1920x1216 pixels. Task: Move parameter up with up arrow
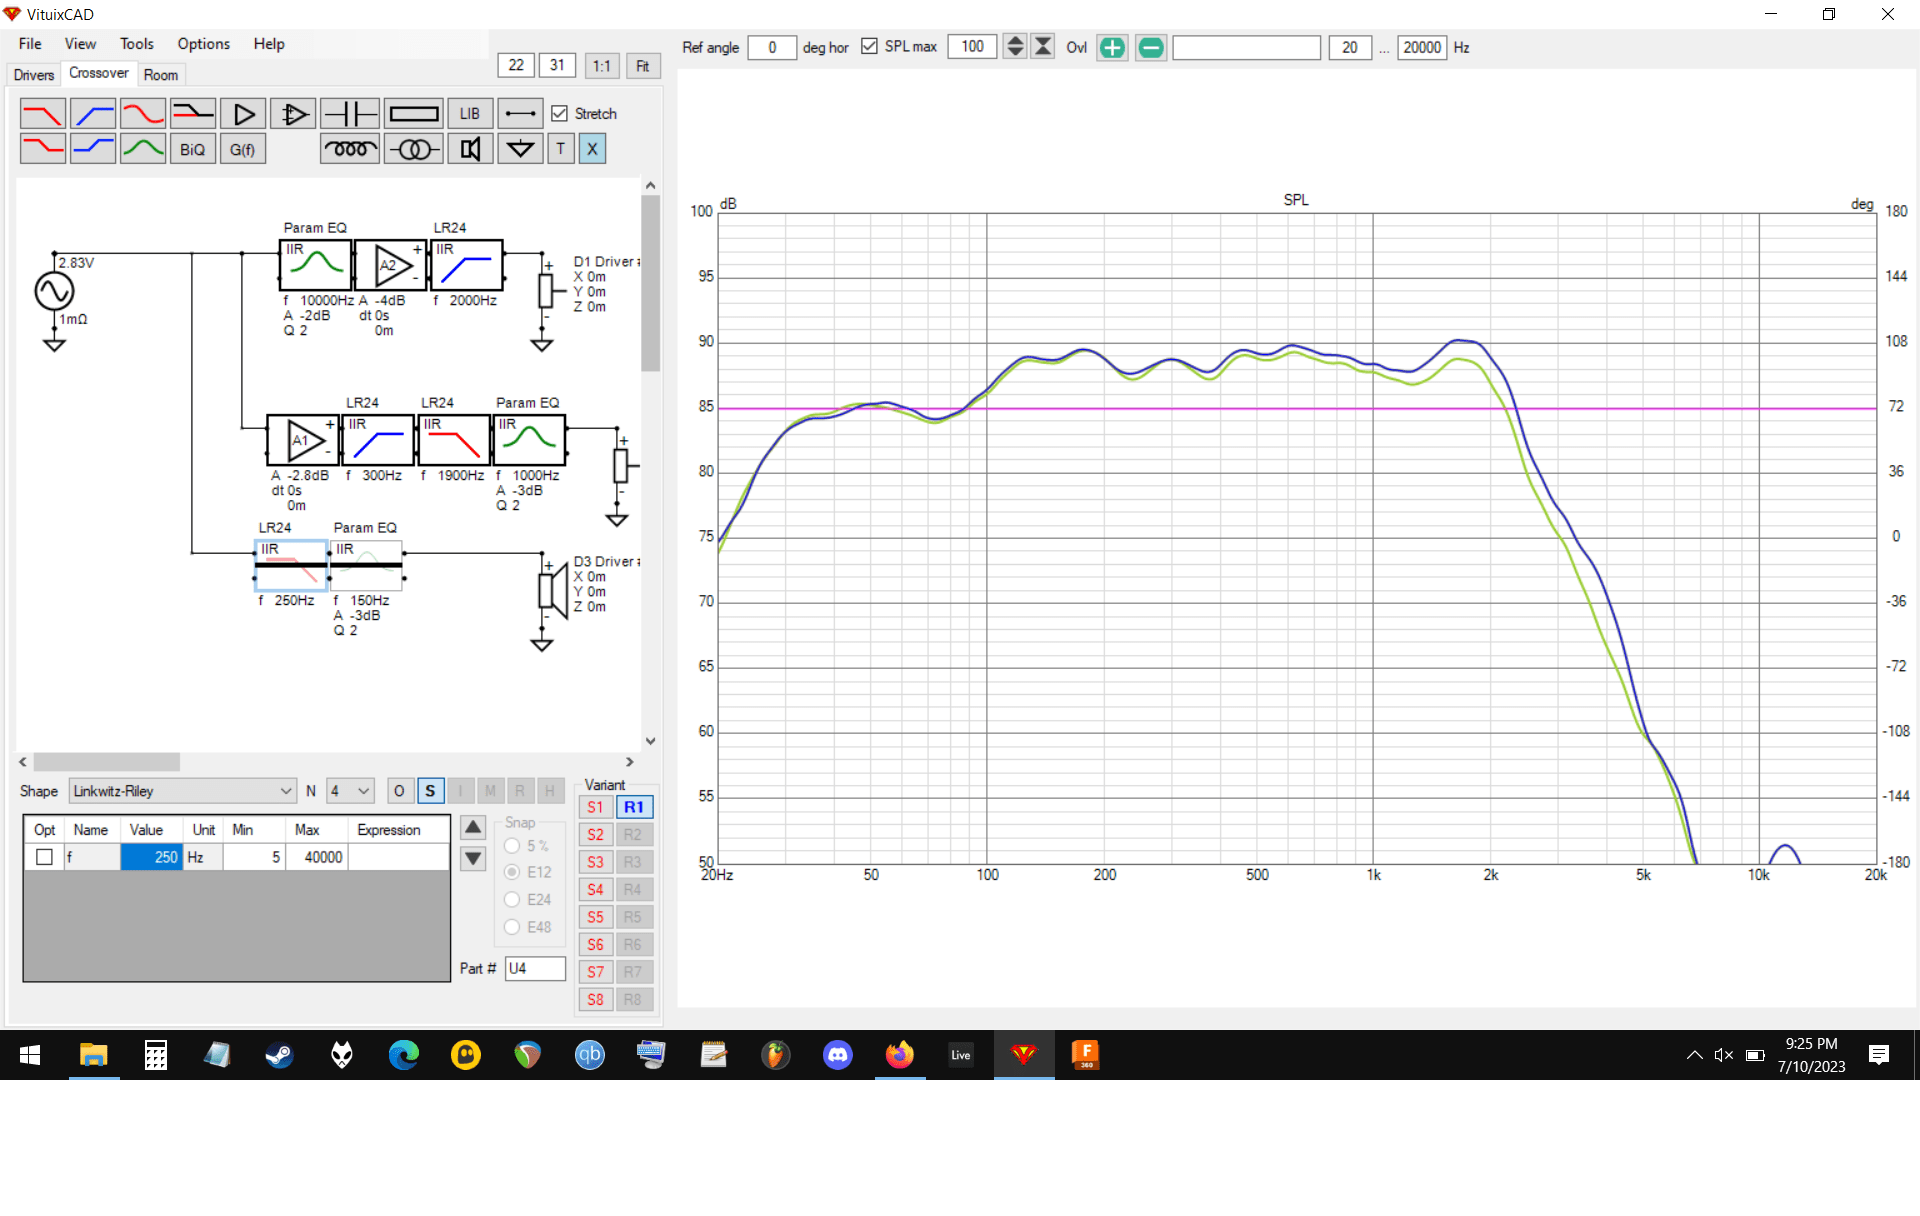(x=473, y=827)
